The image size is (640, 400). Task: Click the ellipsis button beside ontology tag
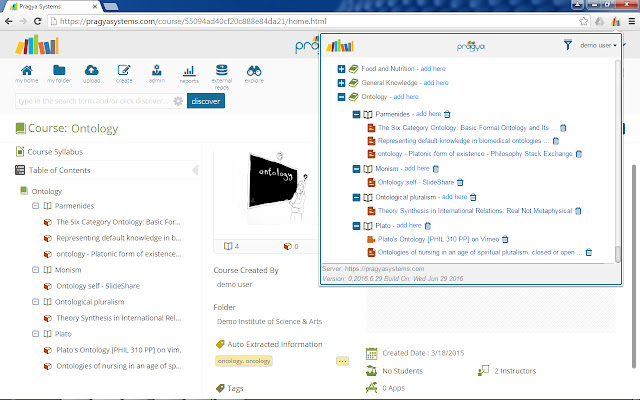tap(342, 361)
